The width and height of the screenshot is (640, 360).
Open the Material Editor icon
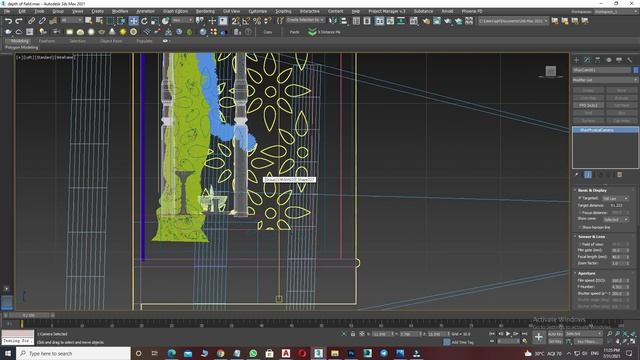pos(415,21)
